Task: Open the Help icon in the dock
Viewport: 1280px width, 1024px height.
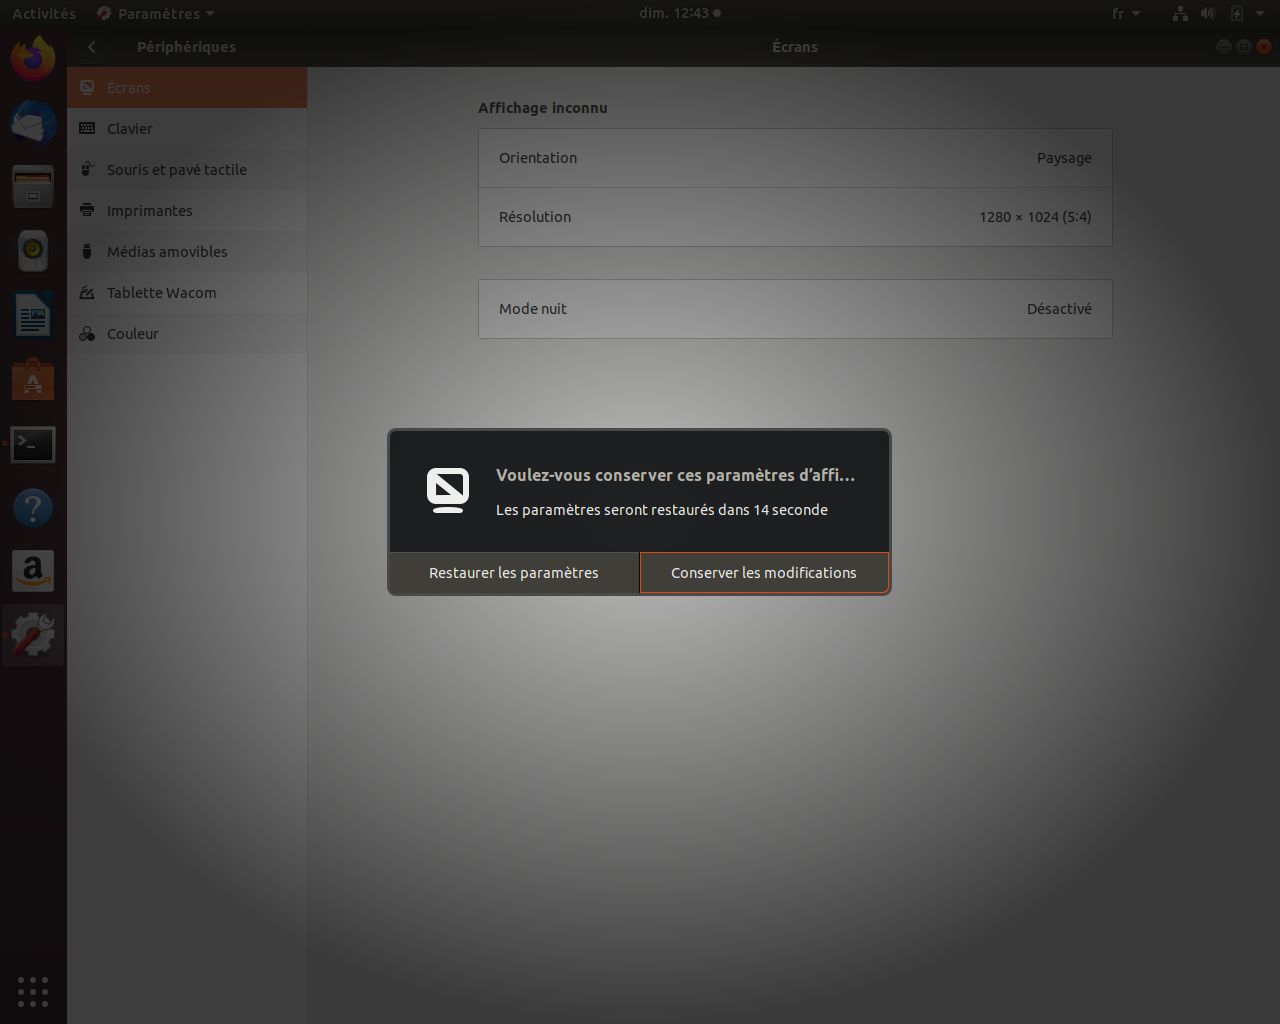Action: click(x=33, y=508)
